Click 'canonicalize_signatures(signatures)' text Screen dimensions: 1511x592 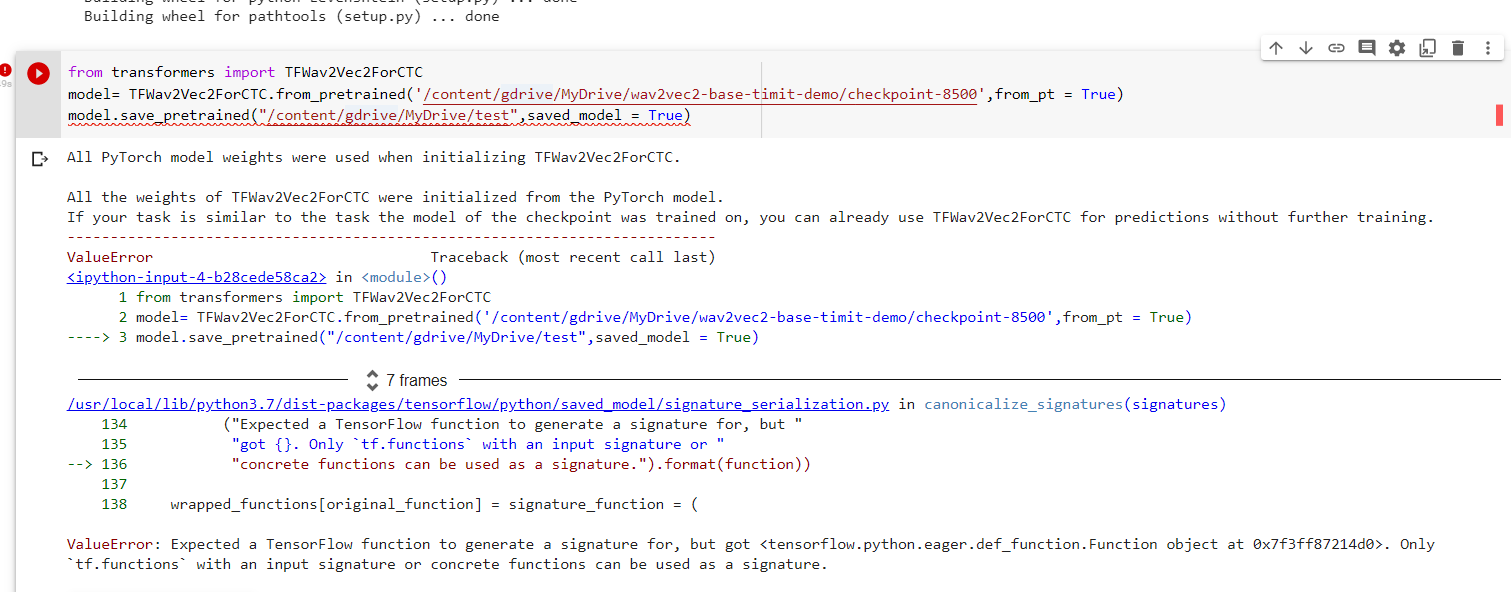point(1075,404)
